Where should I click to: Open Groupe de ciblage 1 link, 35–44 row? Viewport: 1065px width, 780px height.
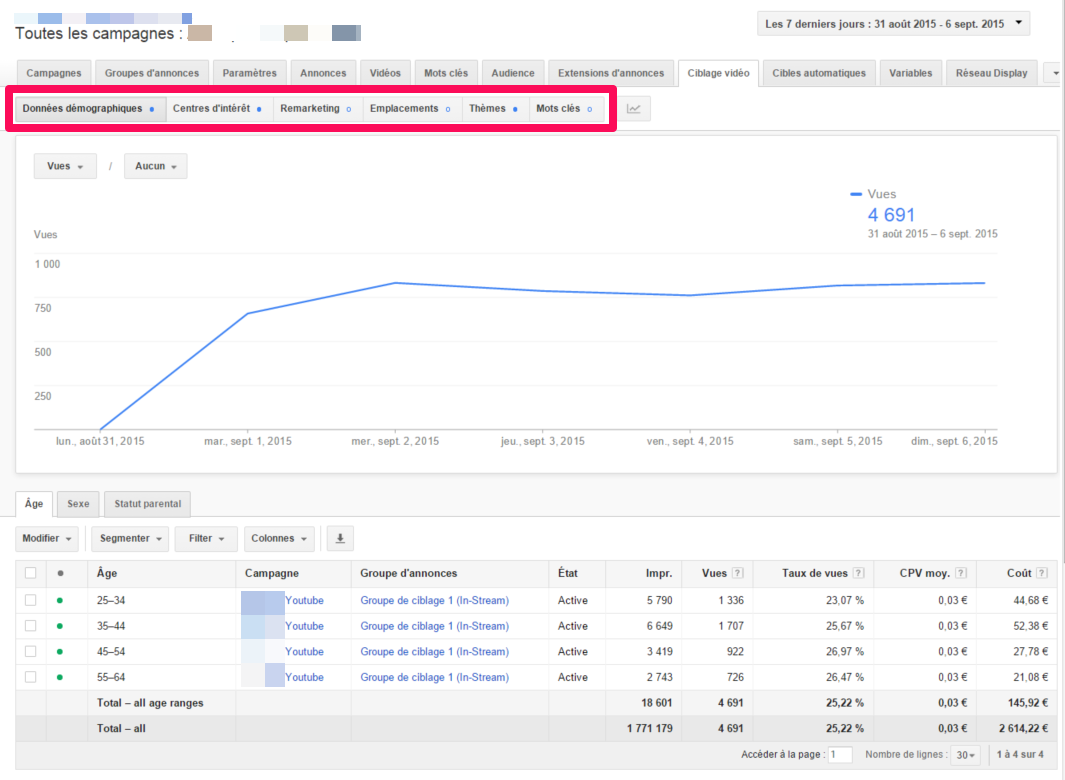pyautogui.click(x=435, y=626)
